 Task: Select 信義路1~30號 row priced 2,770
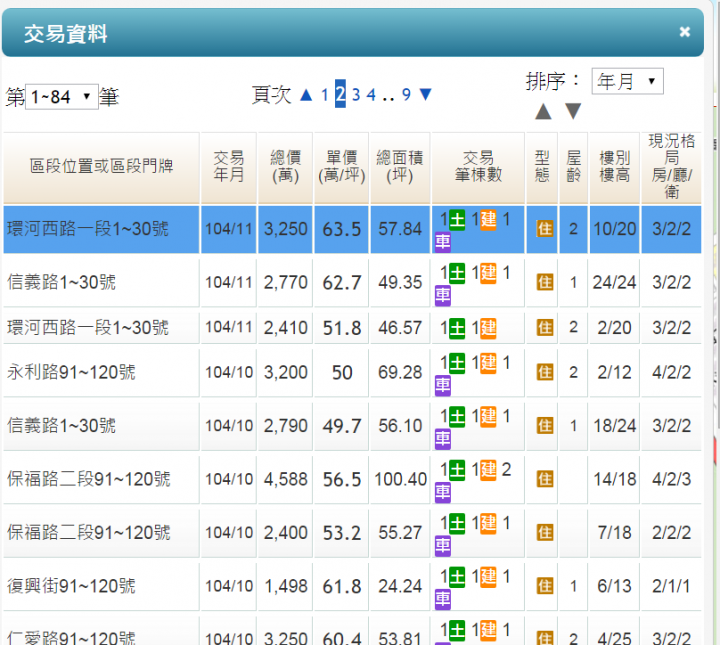click(x=352, y=283)
